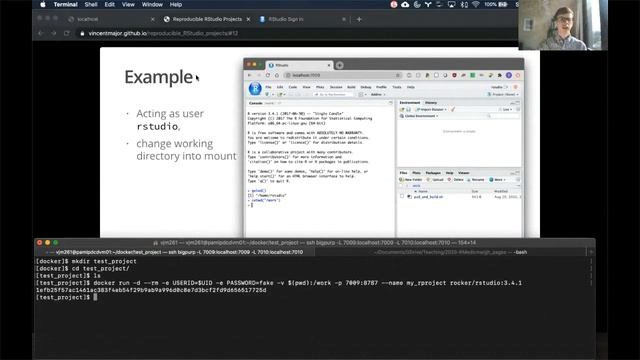Open the Global Environment dropdown
Image resolution: width=640 pixels, height=360 pixels.
[x=419, y=116]
